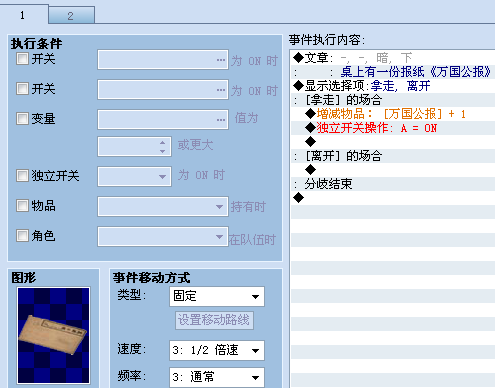Select the empty diamond line under [离开] 的场合

[x=393, y=170]
